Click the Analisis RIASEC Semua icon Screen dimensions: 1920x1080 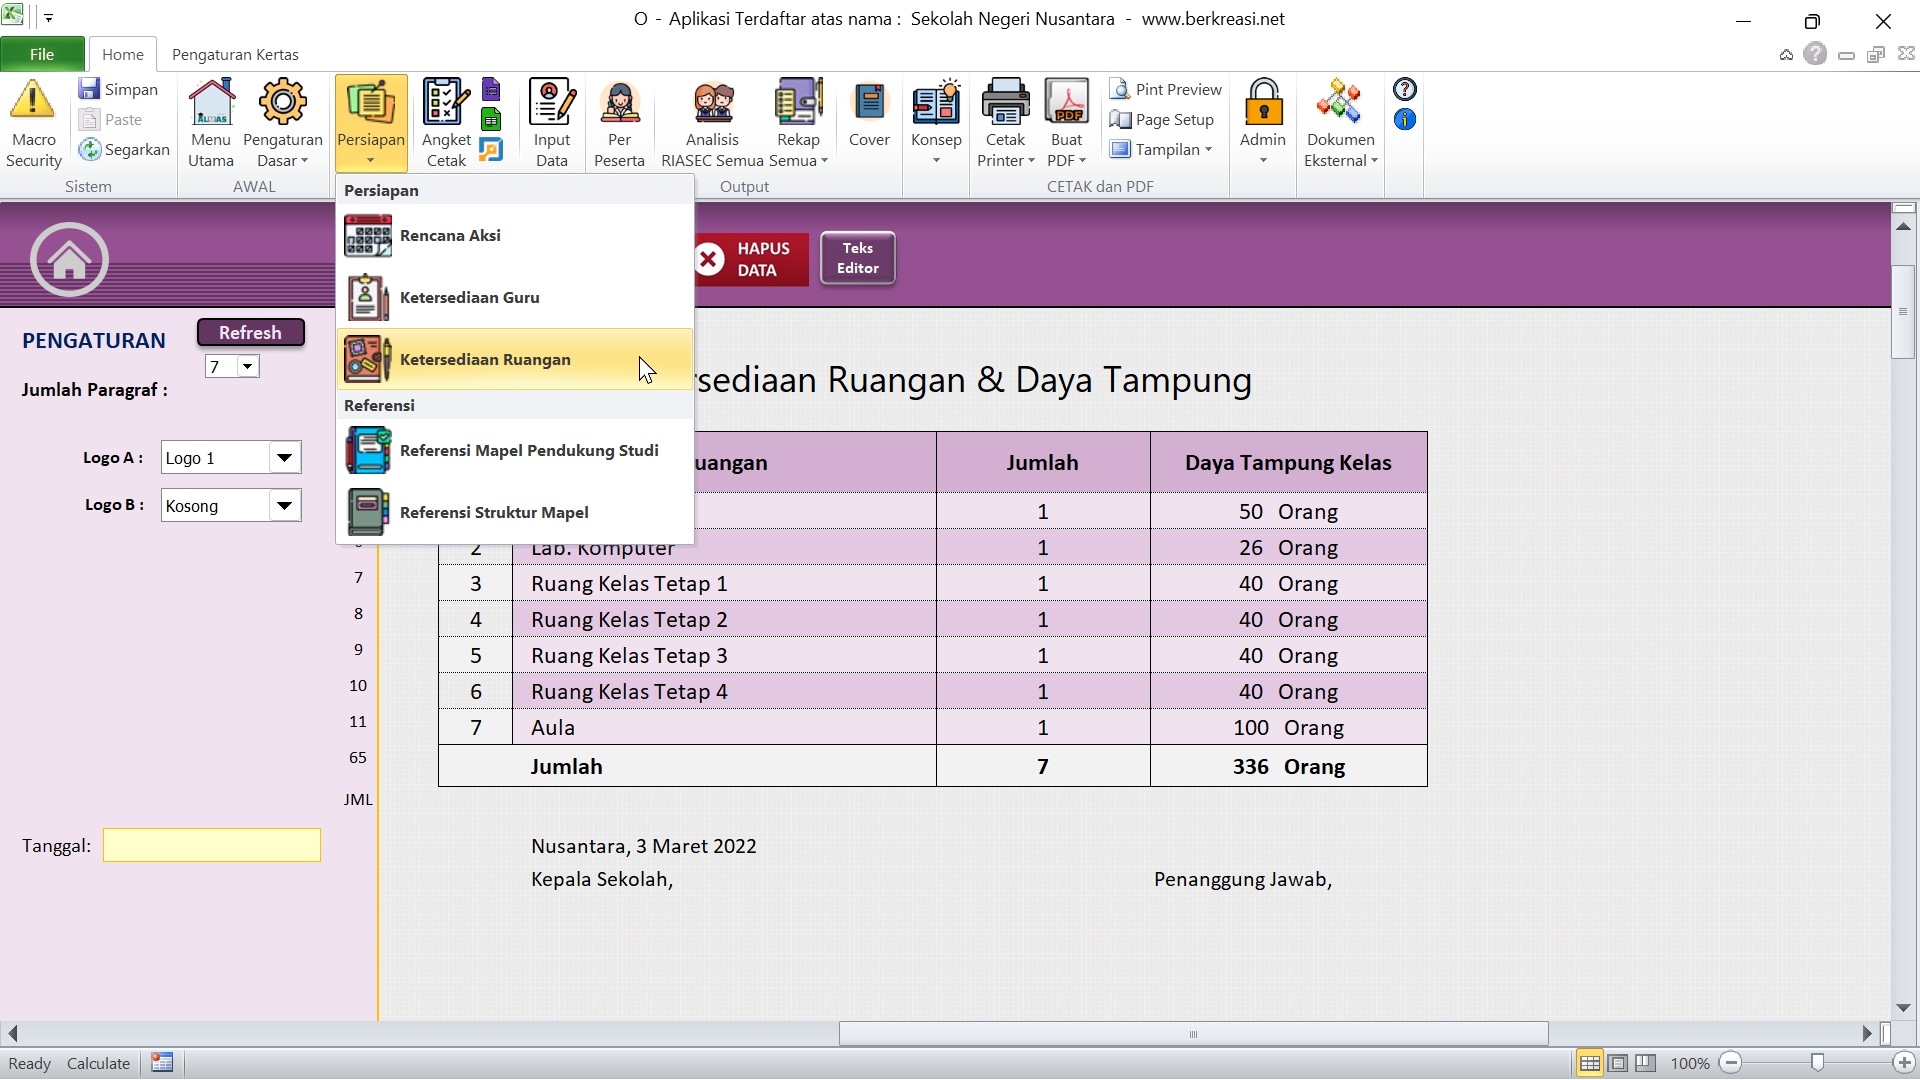712,102
